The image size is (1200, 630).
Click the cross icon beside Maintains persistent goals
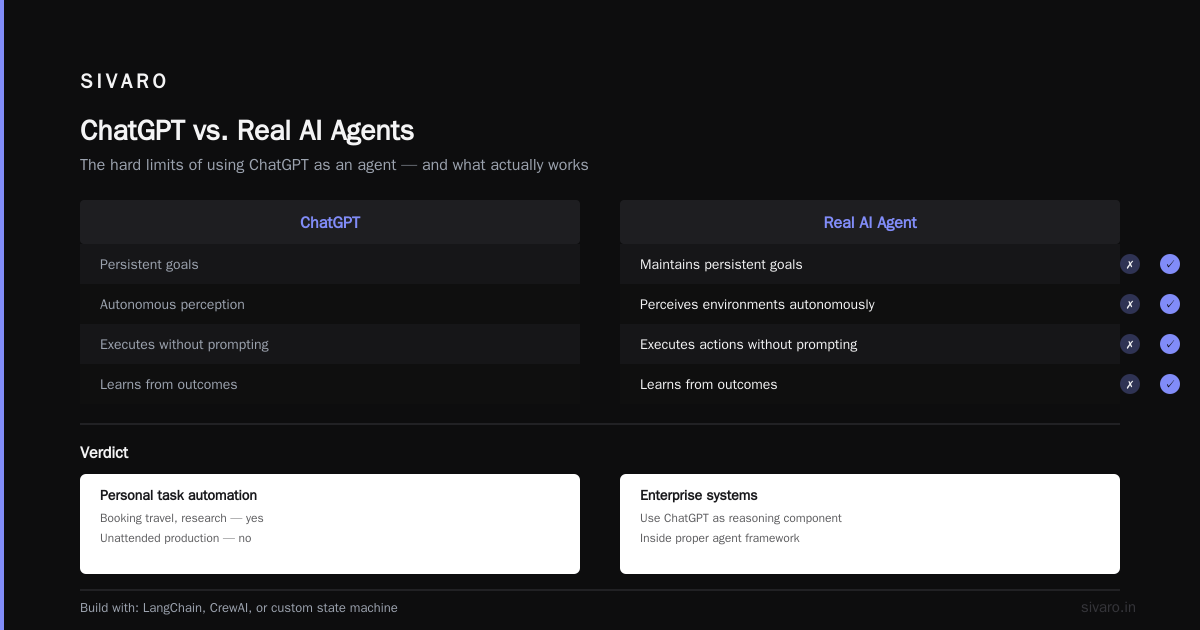(1130, 264)
